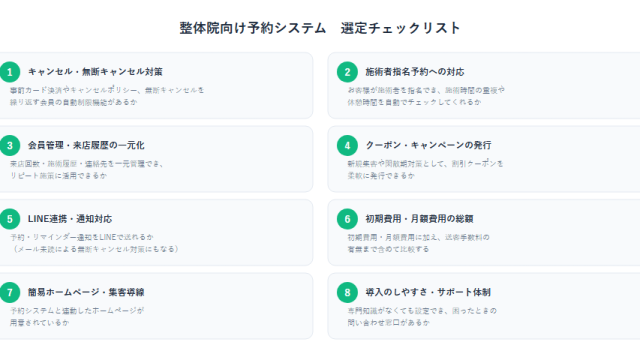Select the クーポン・キャンペーンの発行 heading

pos(428,145)
